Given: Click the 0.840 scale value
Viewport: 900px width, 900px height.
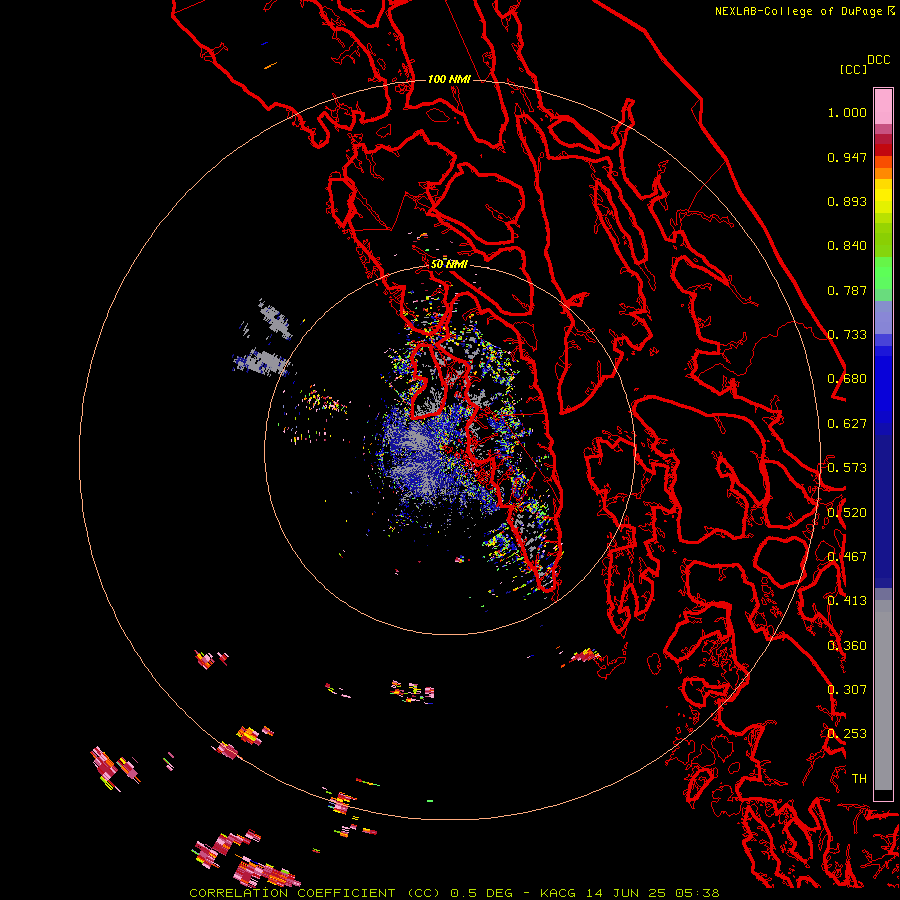Looking at the screenshot, I should pos(847,246).
